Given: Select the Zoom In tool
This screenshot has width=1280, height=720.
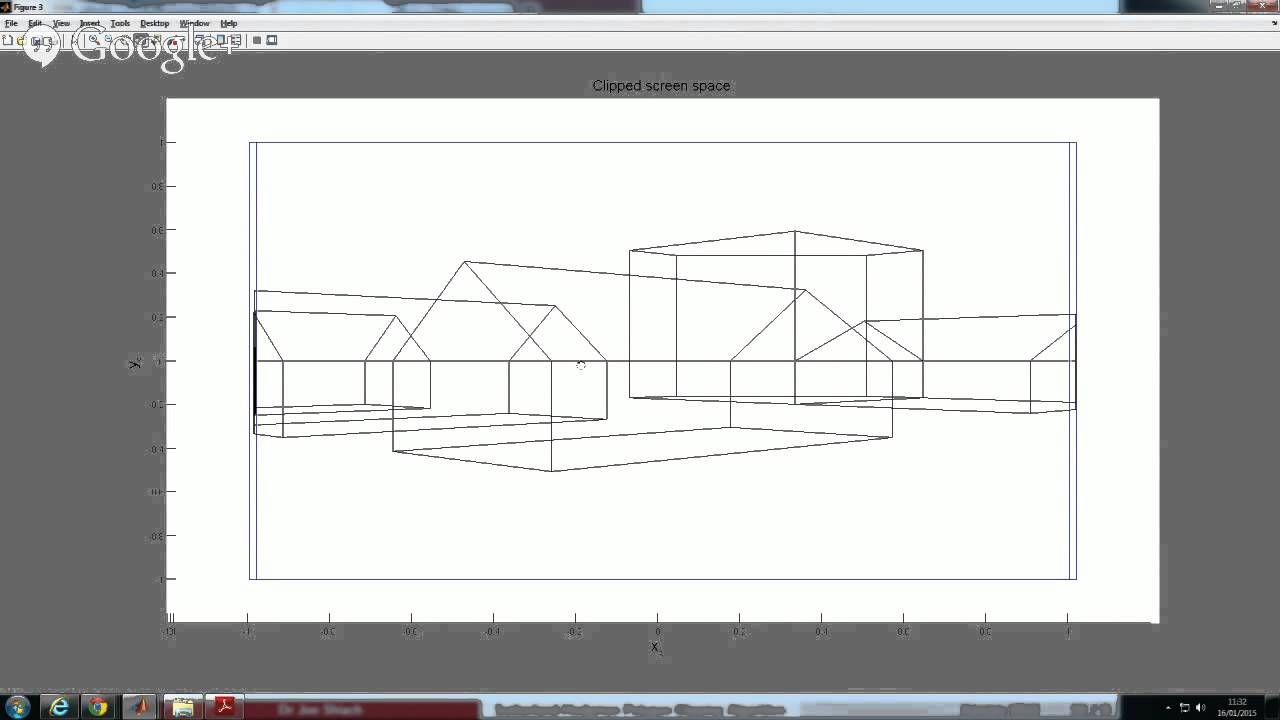Looking at the screenshot, I should (x=93, y=40).
